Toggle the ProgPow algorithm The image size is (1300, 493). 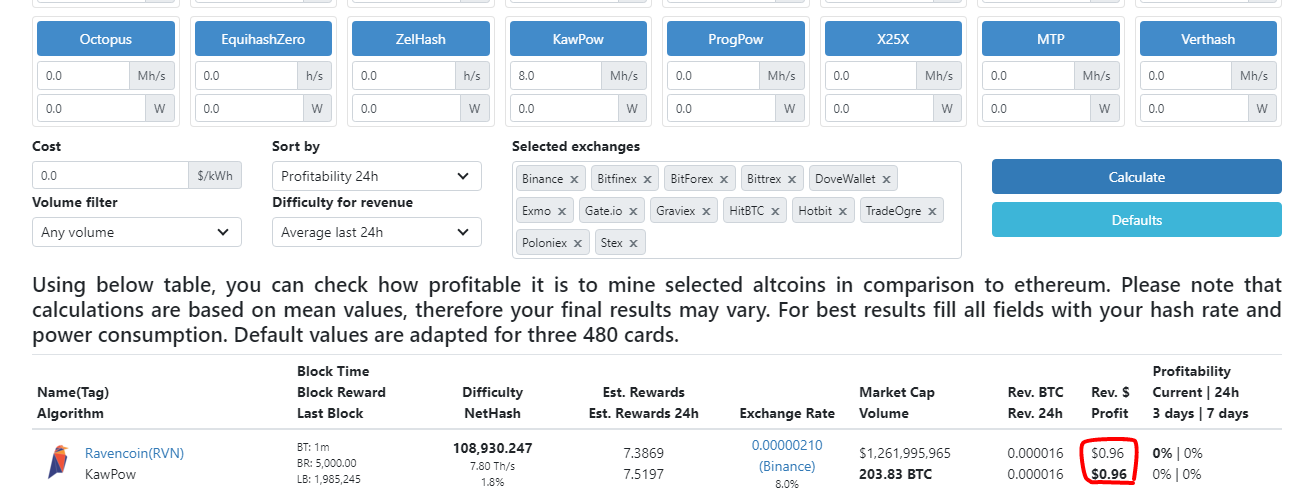click(x=736, y=40)
